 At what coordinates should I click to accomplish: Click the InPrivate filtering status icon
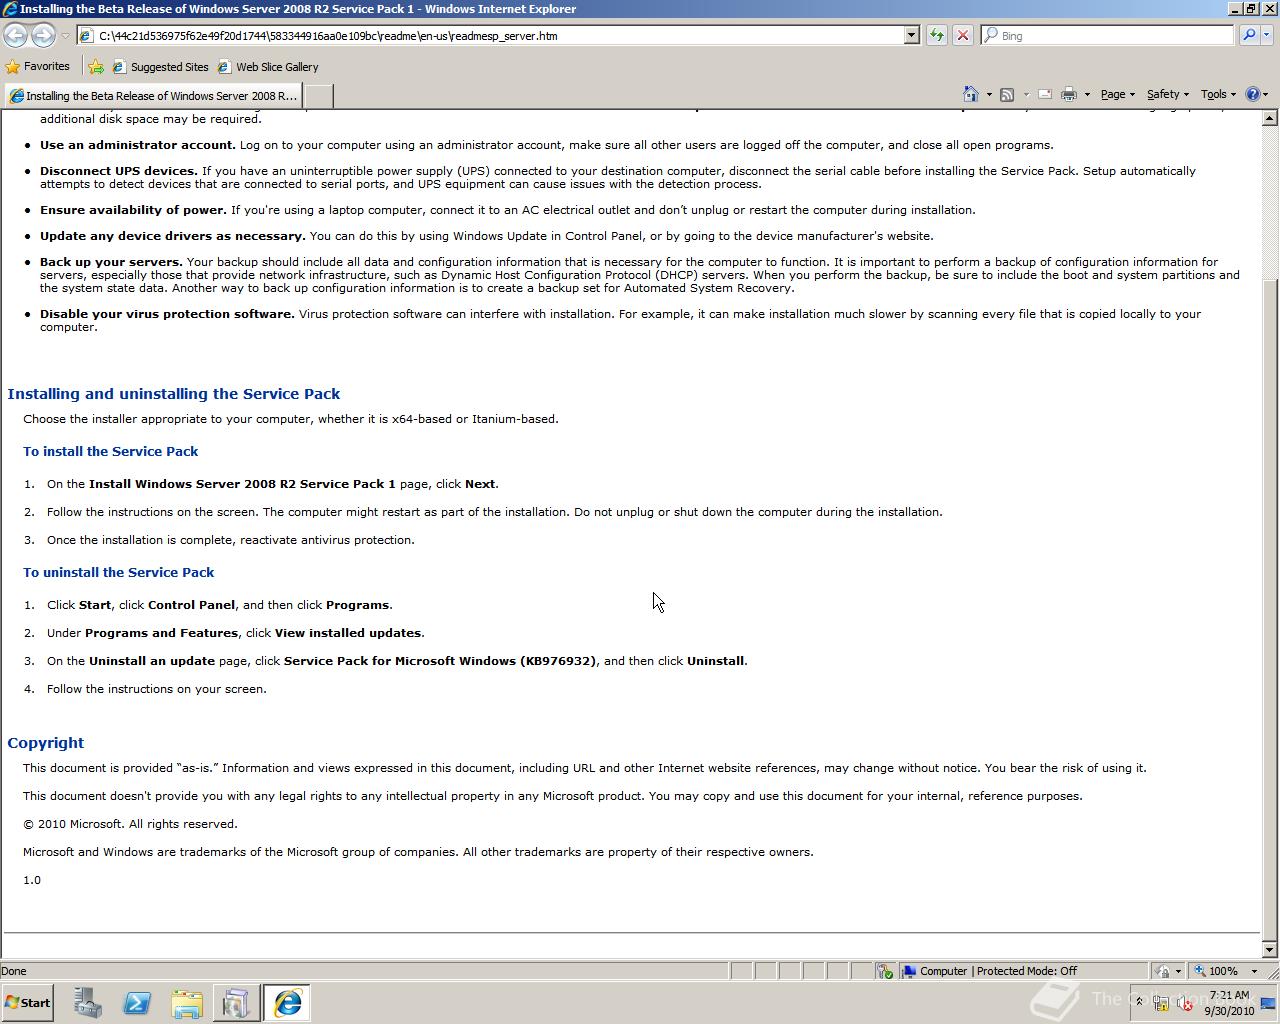click(x=1162, y=971)
